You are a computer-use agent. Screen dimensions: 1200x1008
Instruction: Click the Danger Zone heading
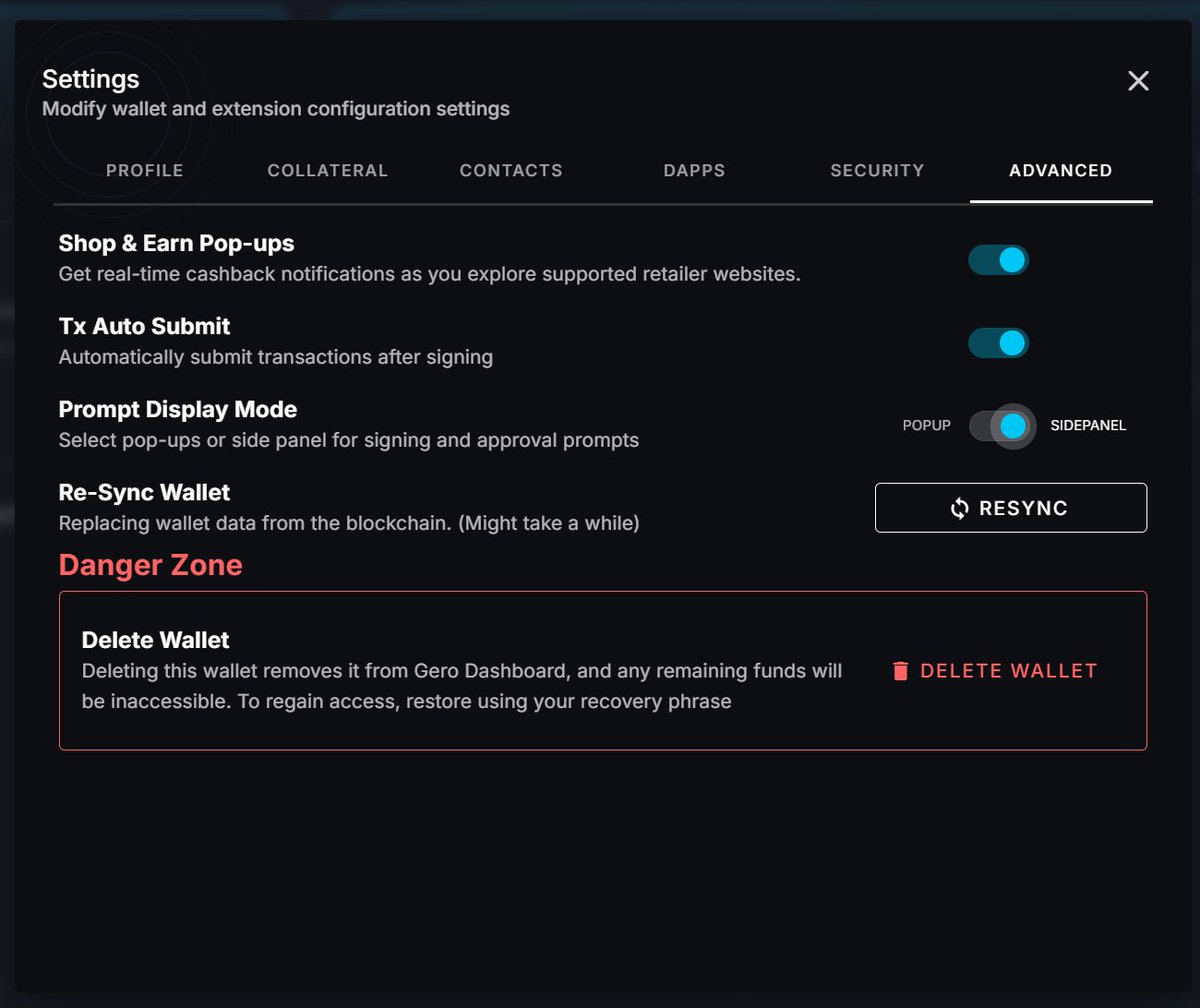coord(151,565)
